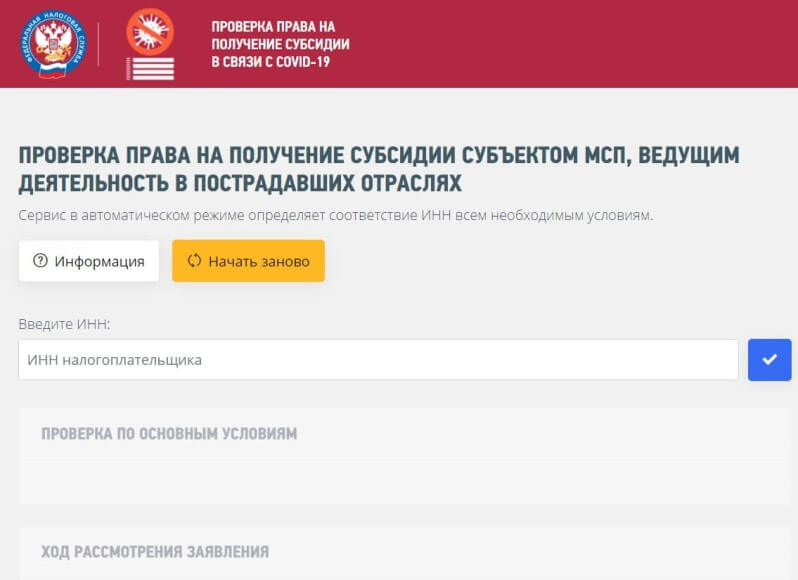Click the Введите ИНН label
Image resolution: width=798 pixels, height=580 pixels.
[64, 324]
